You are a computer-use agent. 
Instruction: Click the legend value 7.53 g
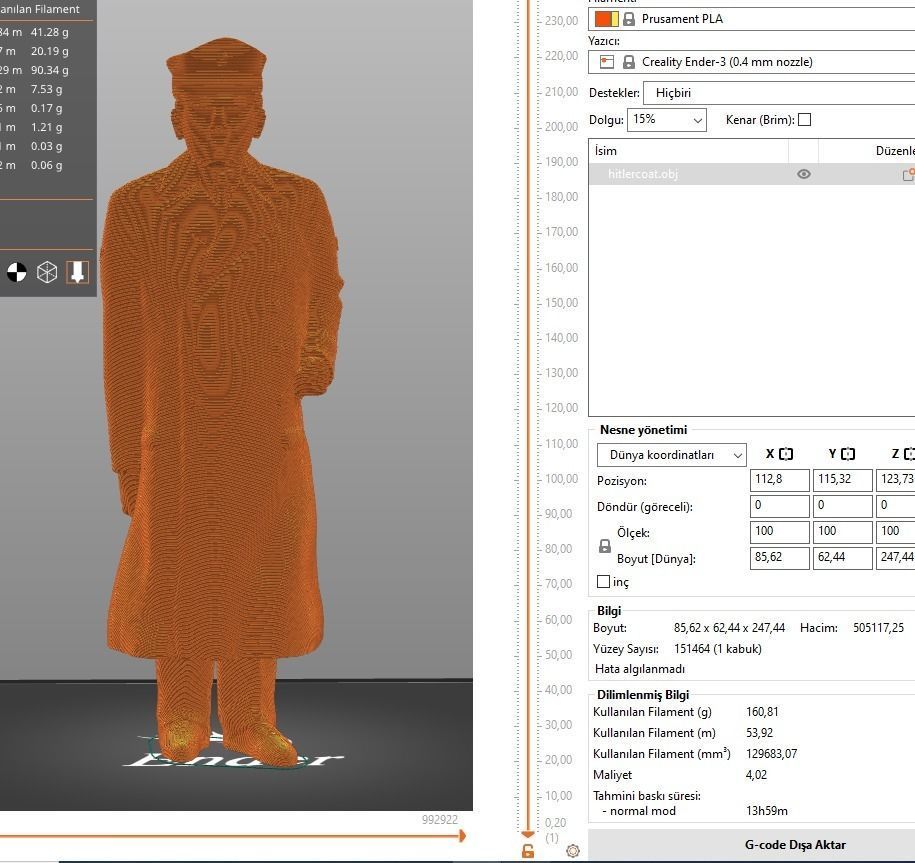[x=47, y=89]
